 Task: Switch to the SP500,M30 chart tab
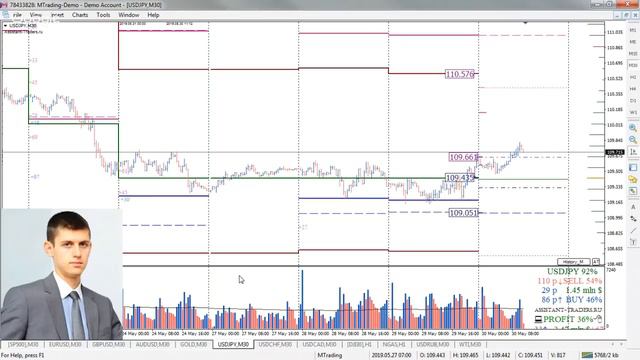[23, 344]
